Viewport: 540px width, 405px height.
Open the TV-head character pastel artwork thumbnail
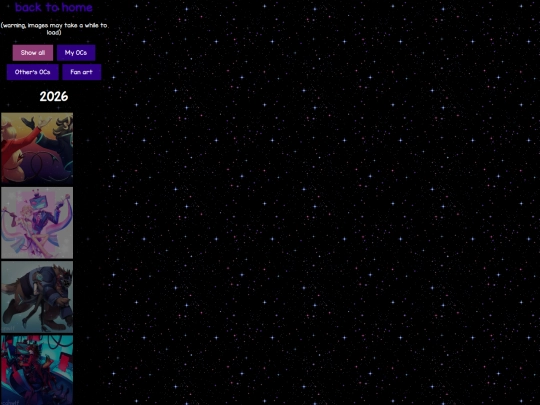pyautogui.click(x=37, y=223)
